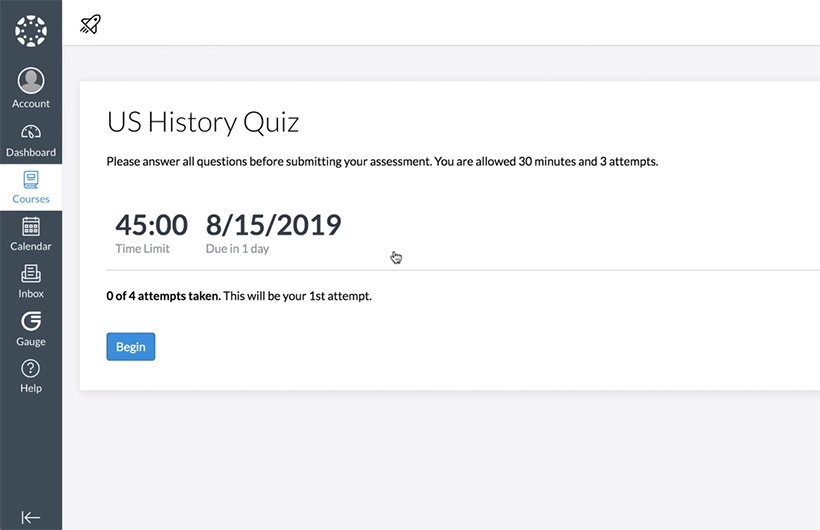
Task: Collapse the global navigation sidebar arrow
Action: coord(31,517)
